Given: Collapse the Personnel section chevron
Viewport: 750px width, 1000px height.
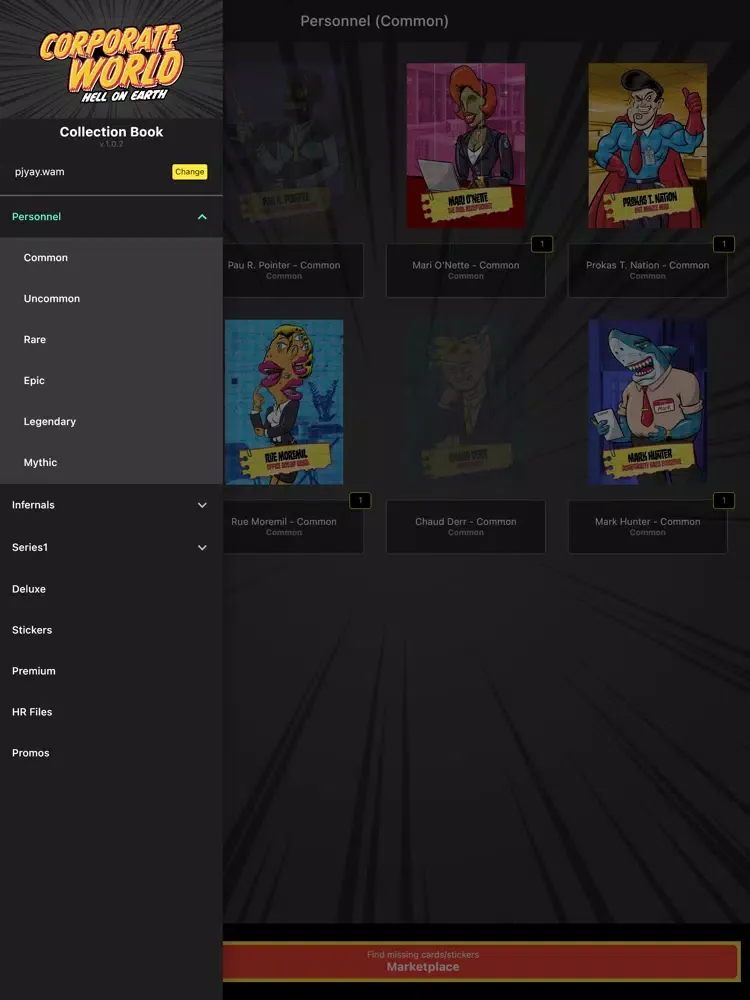Looking at the screenshot, I should pos(202,217).
